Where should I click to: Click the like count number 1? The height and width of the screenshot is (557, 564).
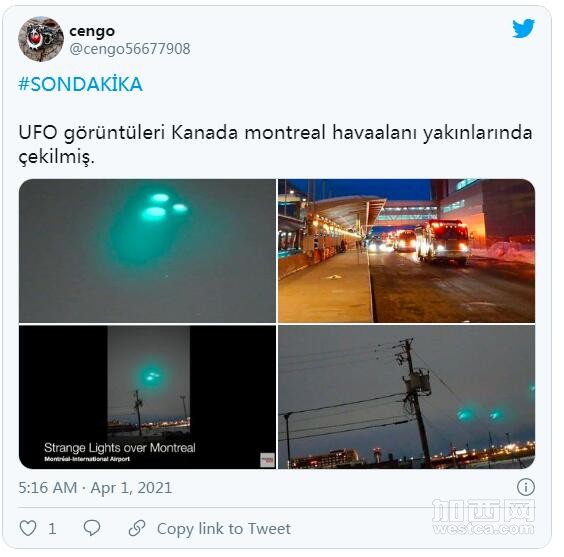pyautogui.click(x=52, y=529)
